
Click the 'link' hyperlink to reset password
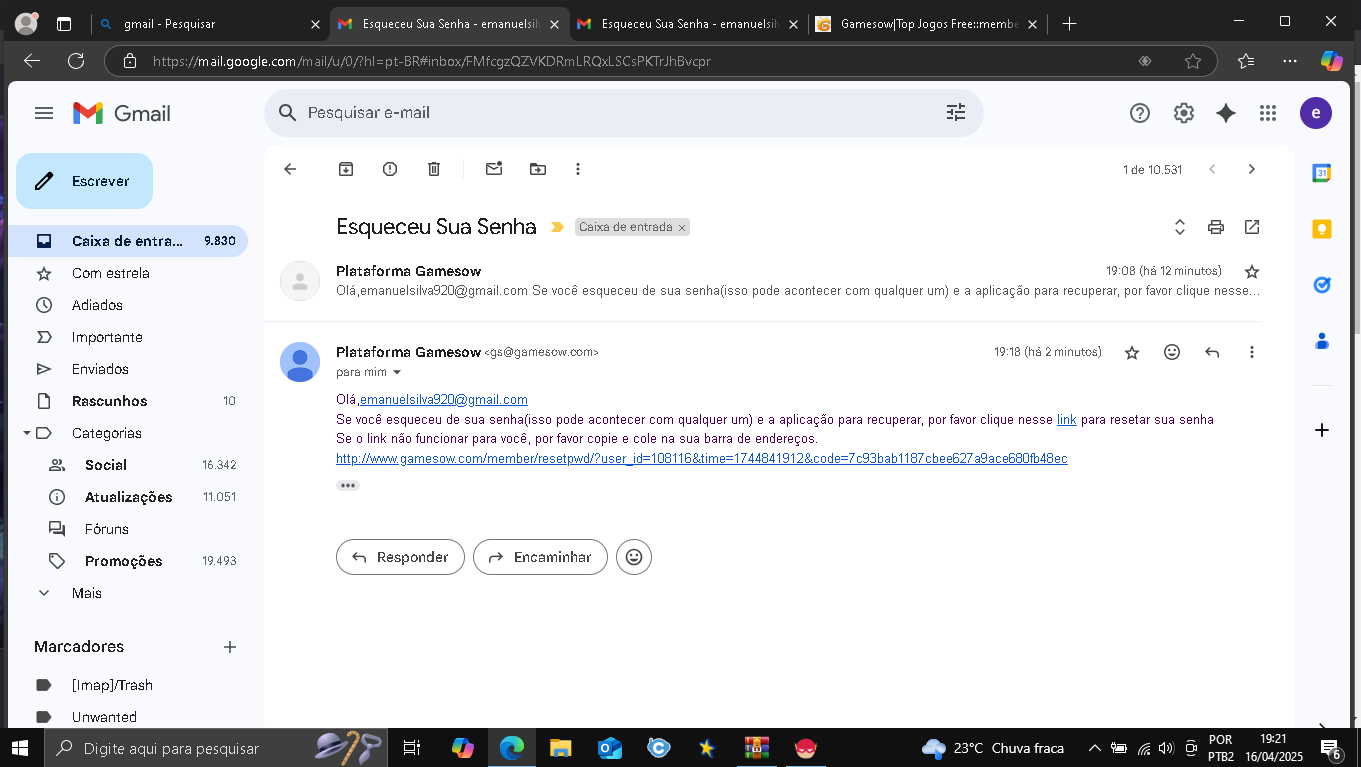click(1067, 419)
